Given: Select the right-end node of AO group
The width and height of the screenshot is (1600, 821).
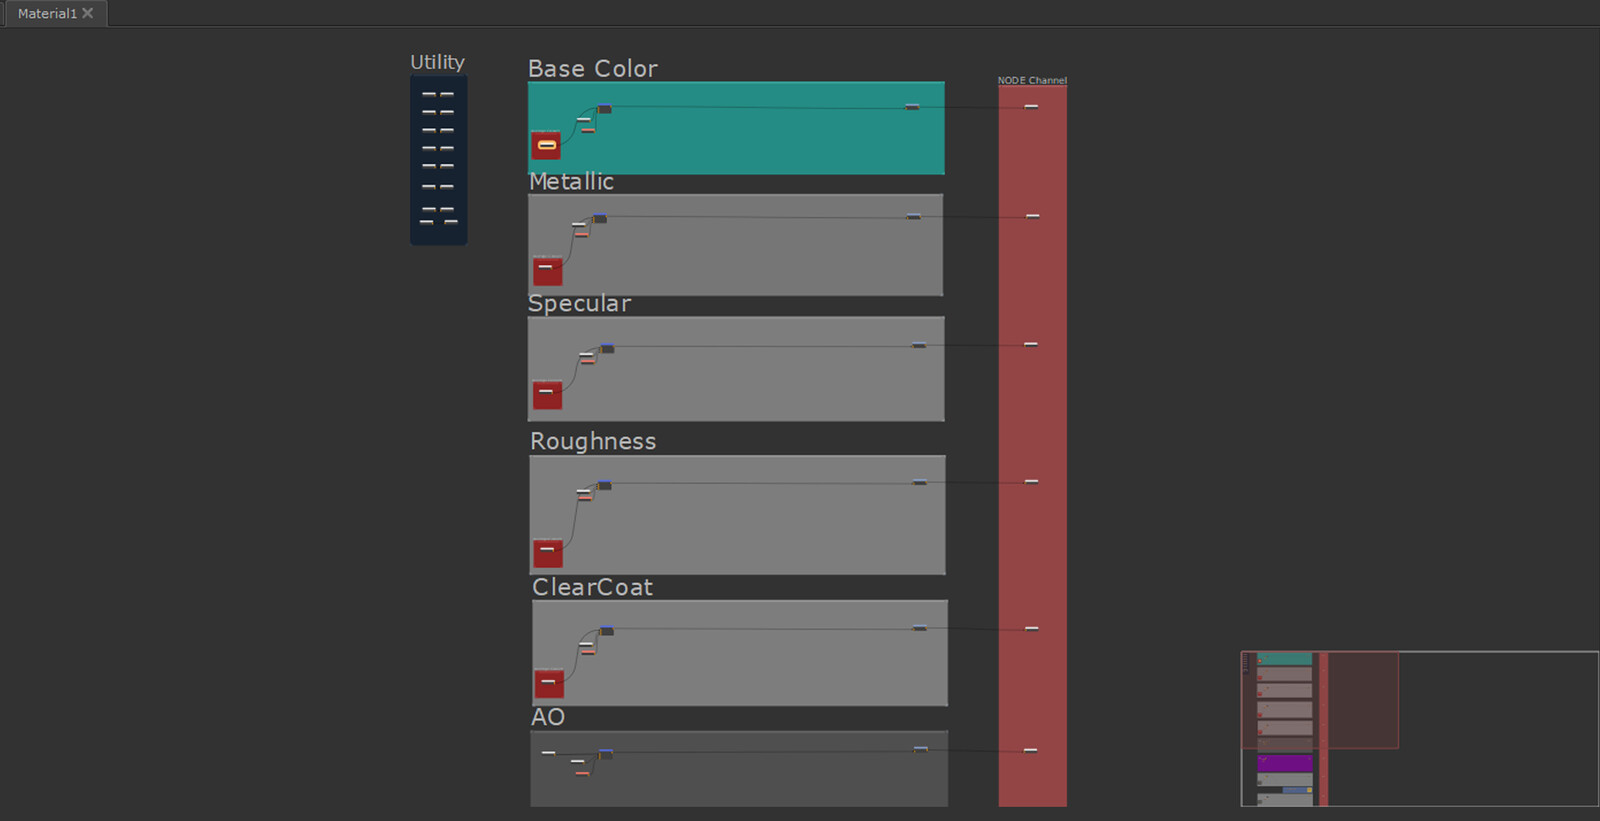Looking at the screenshot, I should click(x=920, y=749).
